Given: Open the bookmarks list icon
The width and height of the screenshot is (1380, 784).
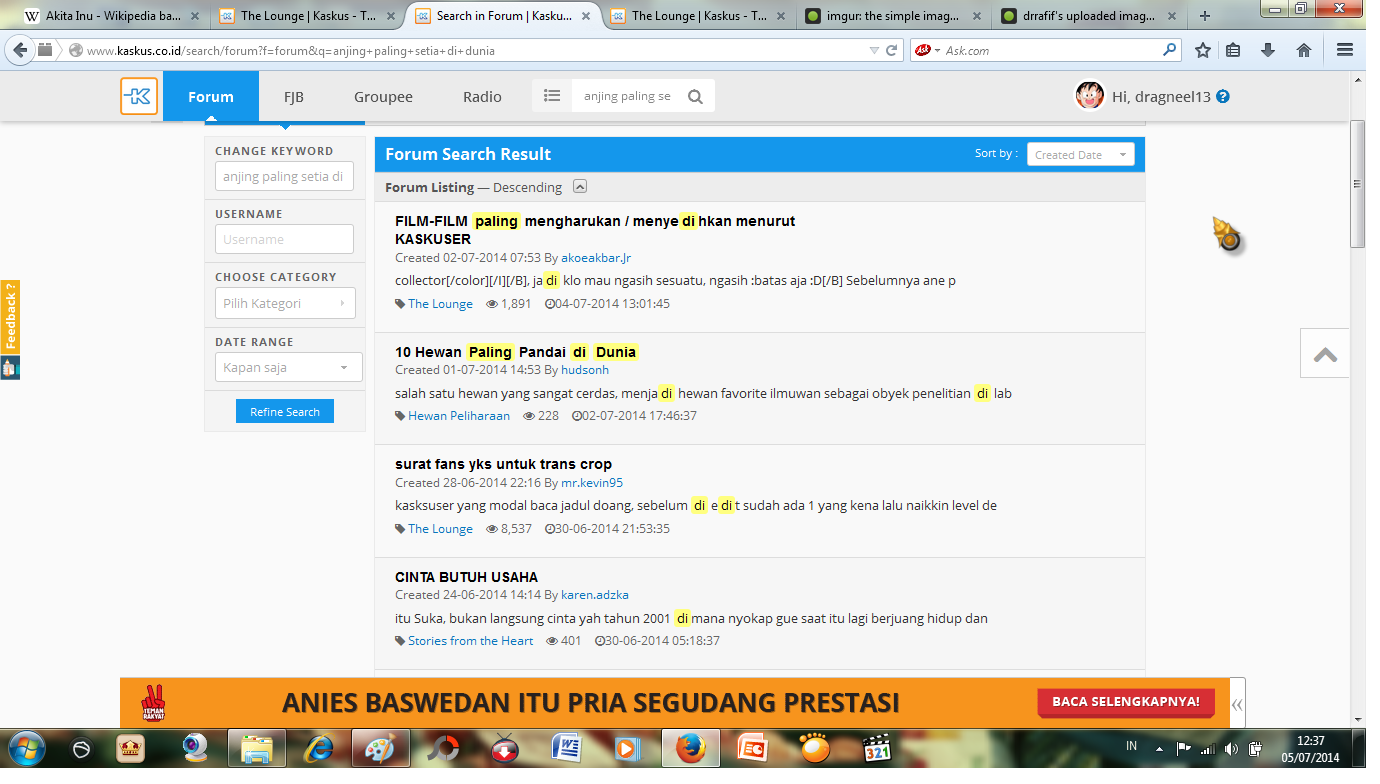Looking at the screenshot, I should 1233,50.
